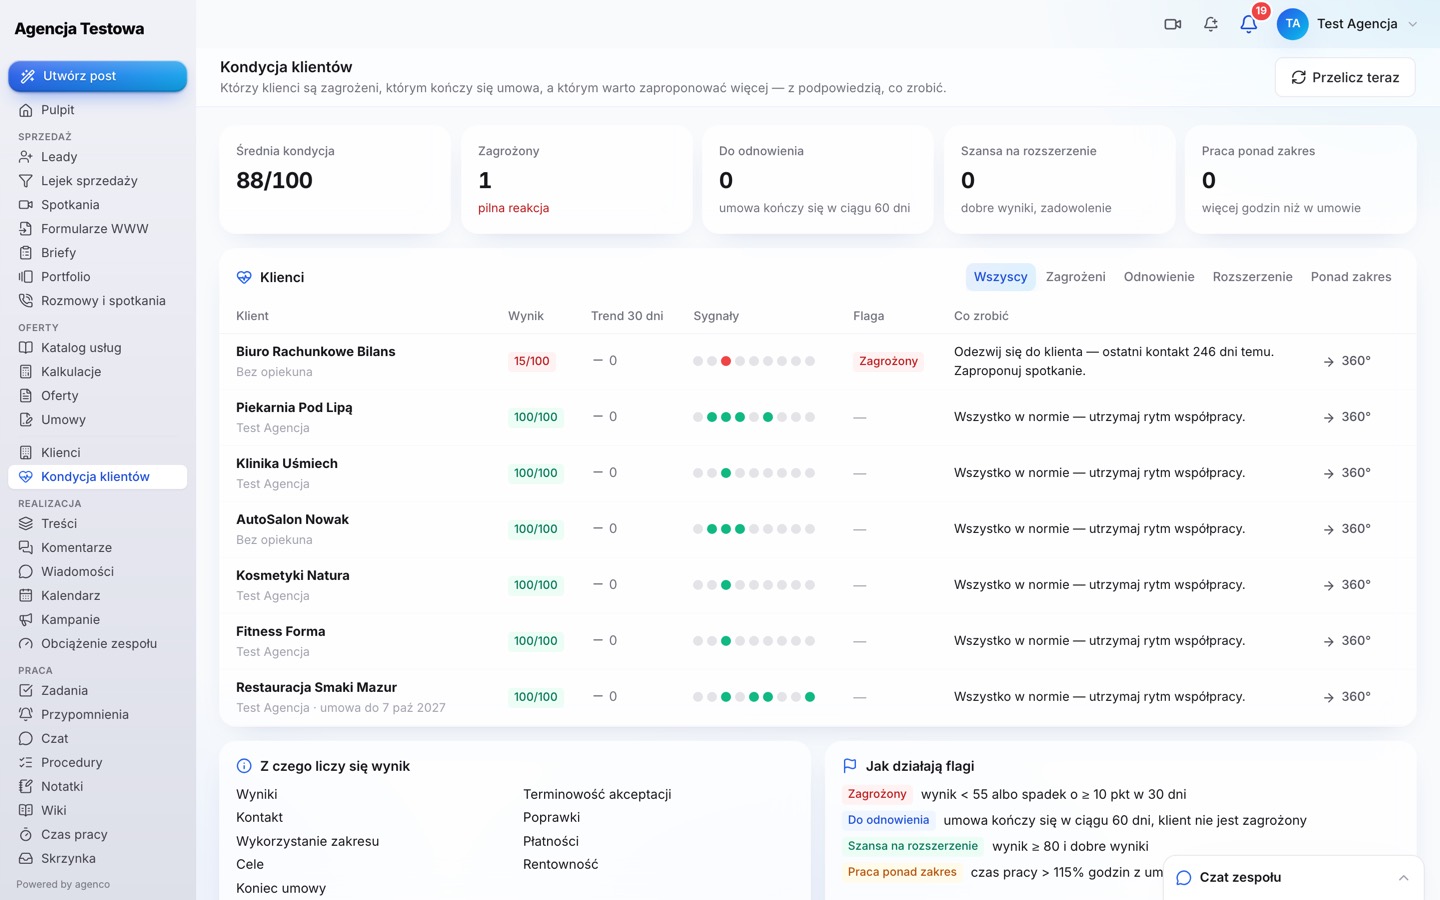Viewport: 1440px width, 900px height.
Task: Click the Kalendarz icon in sidebar
Action: tap(26, 596)
